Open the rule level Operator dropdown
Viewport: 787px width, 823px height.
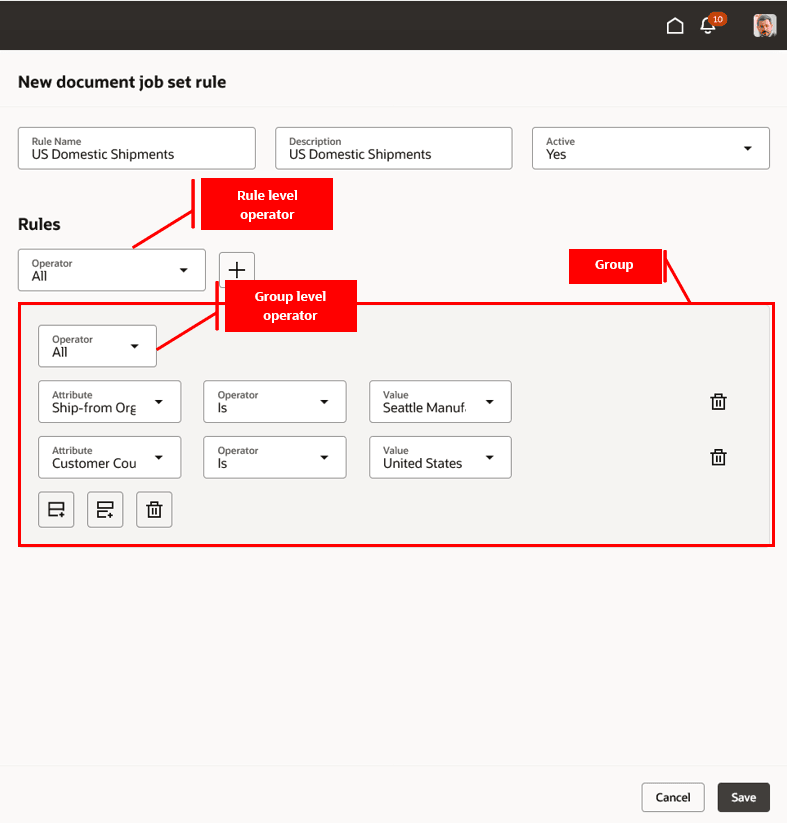coord(112,270)
